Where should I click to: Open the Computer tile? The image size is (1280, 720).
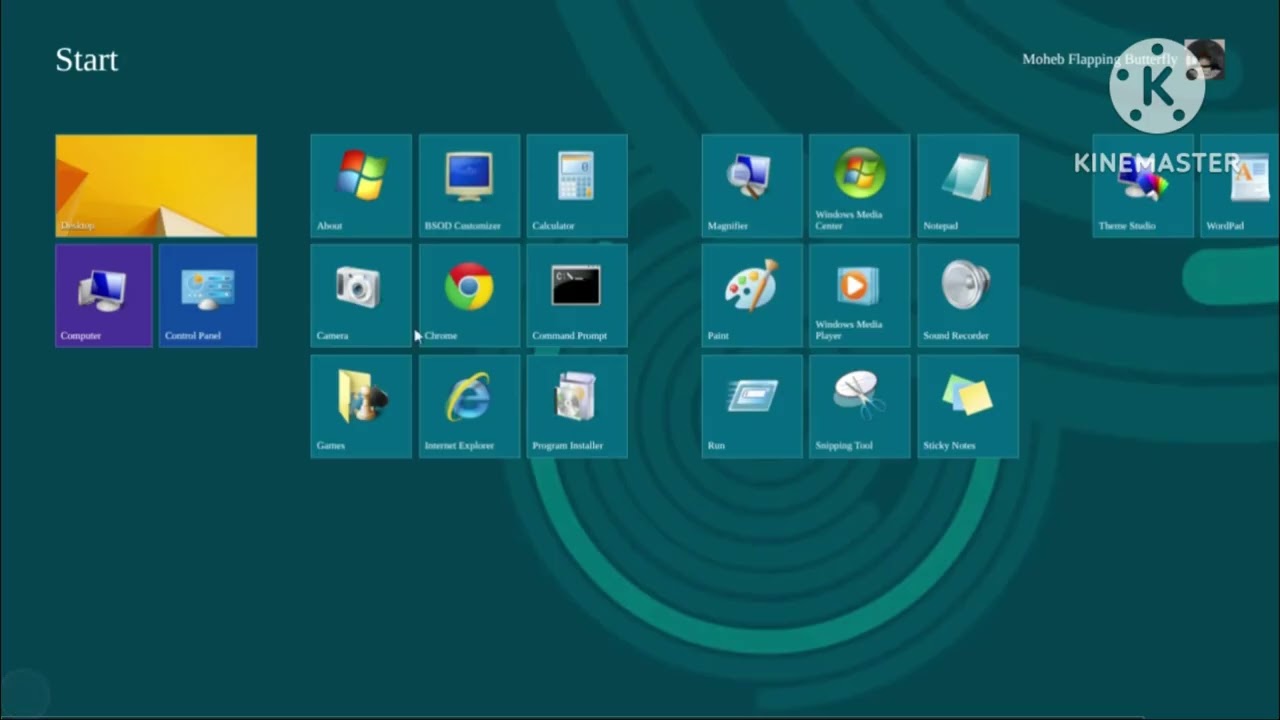coord(104,296)
